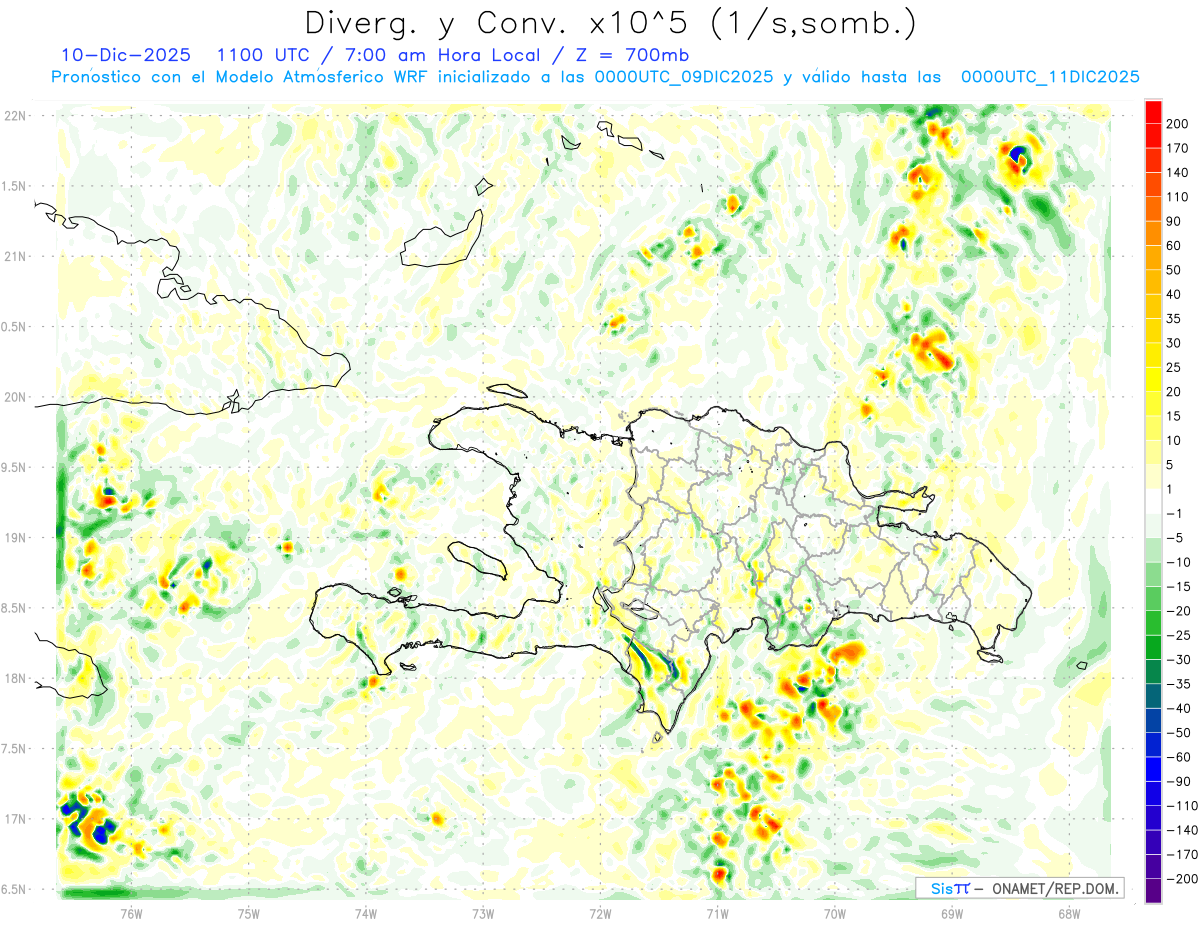Click the '74W' longitude label
This screenshot has height=927, width=1200.
pyautogui.click(x=366, y=912)
